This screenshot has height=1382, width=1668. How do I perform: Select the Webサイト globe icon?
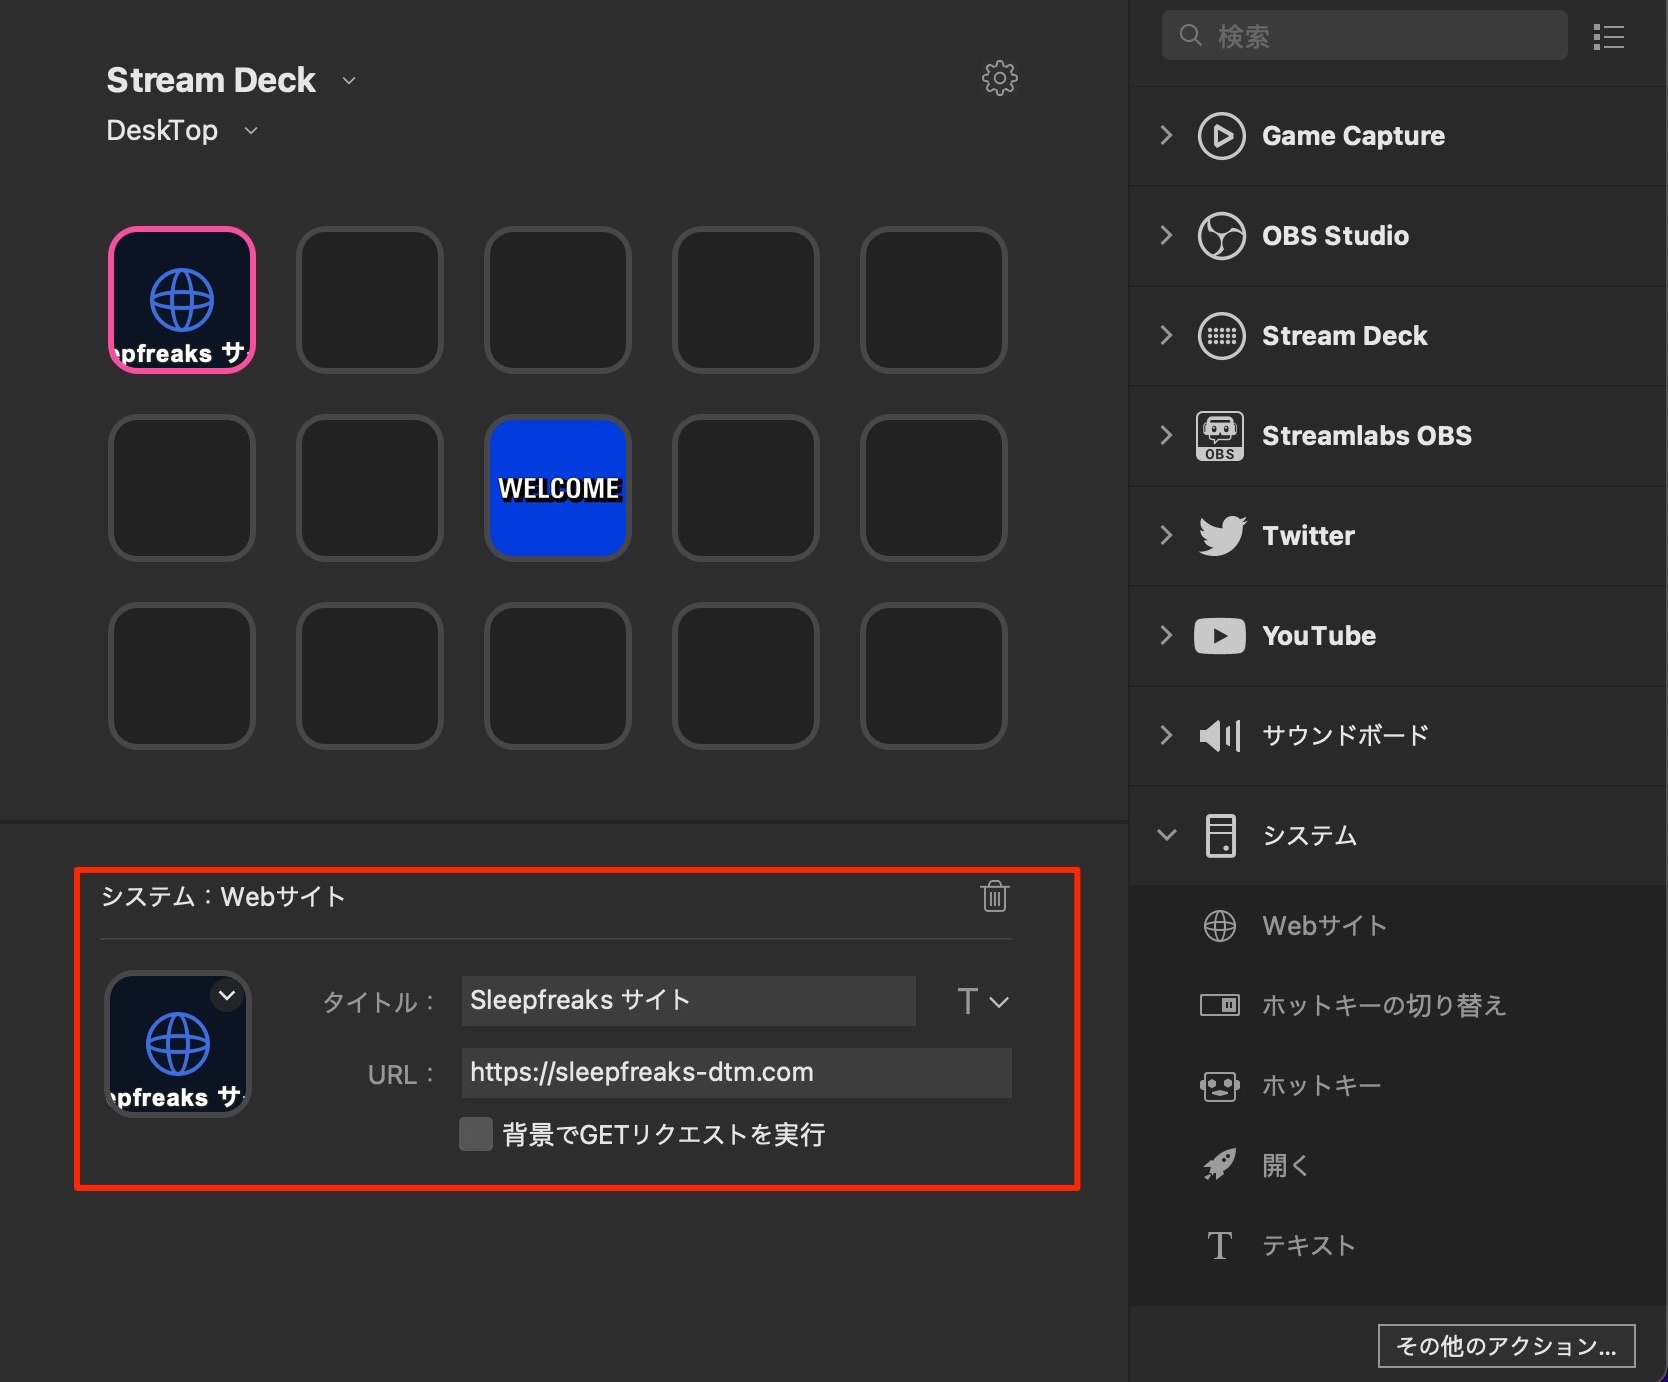pyautogui.click(x=1219, y=926)
